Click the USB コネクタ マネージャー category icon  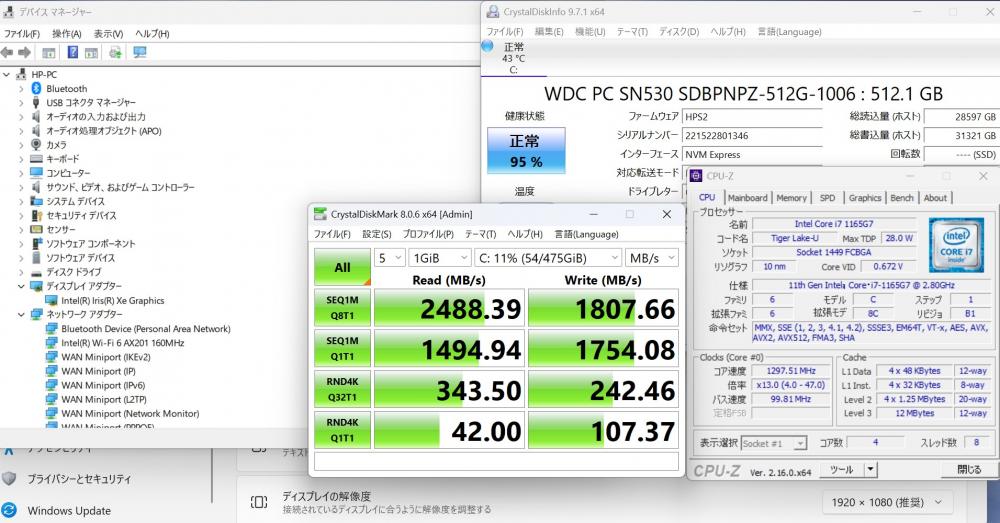(36, 102)
